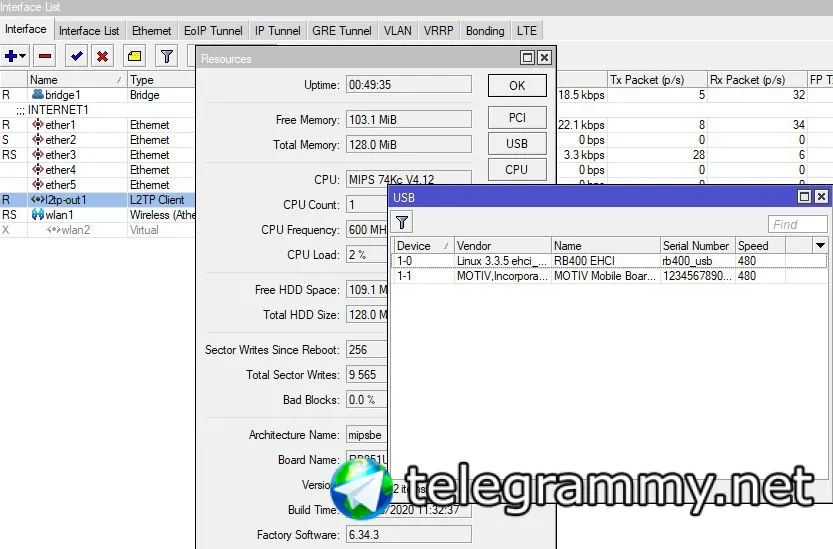Select USB device row 1-0
Image resolution: width=833 pixels, height=549 pixels.
pos(610,260)
